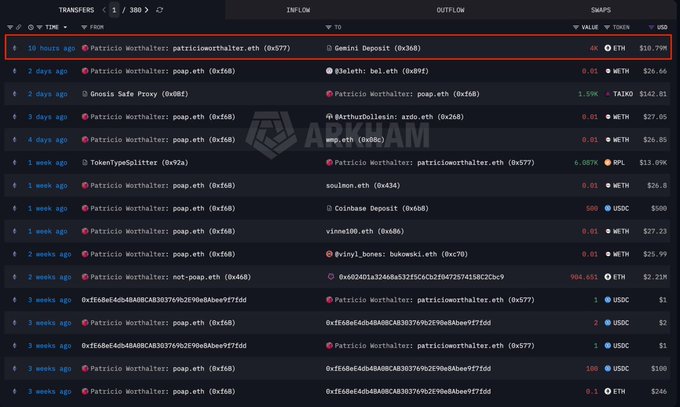Click the Gnosis Safe Proxy contract icon
This screenshot has height=407, width=680.
[85, 94]
